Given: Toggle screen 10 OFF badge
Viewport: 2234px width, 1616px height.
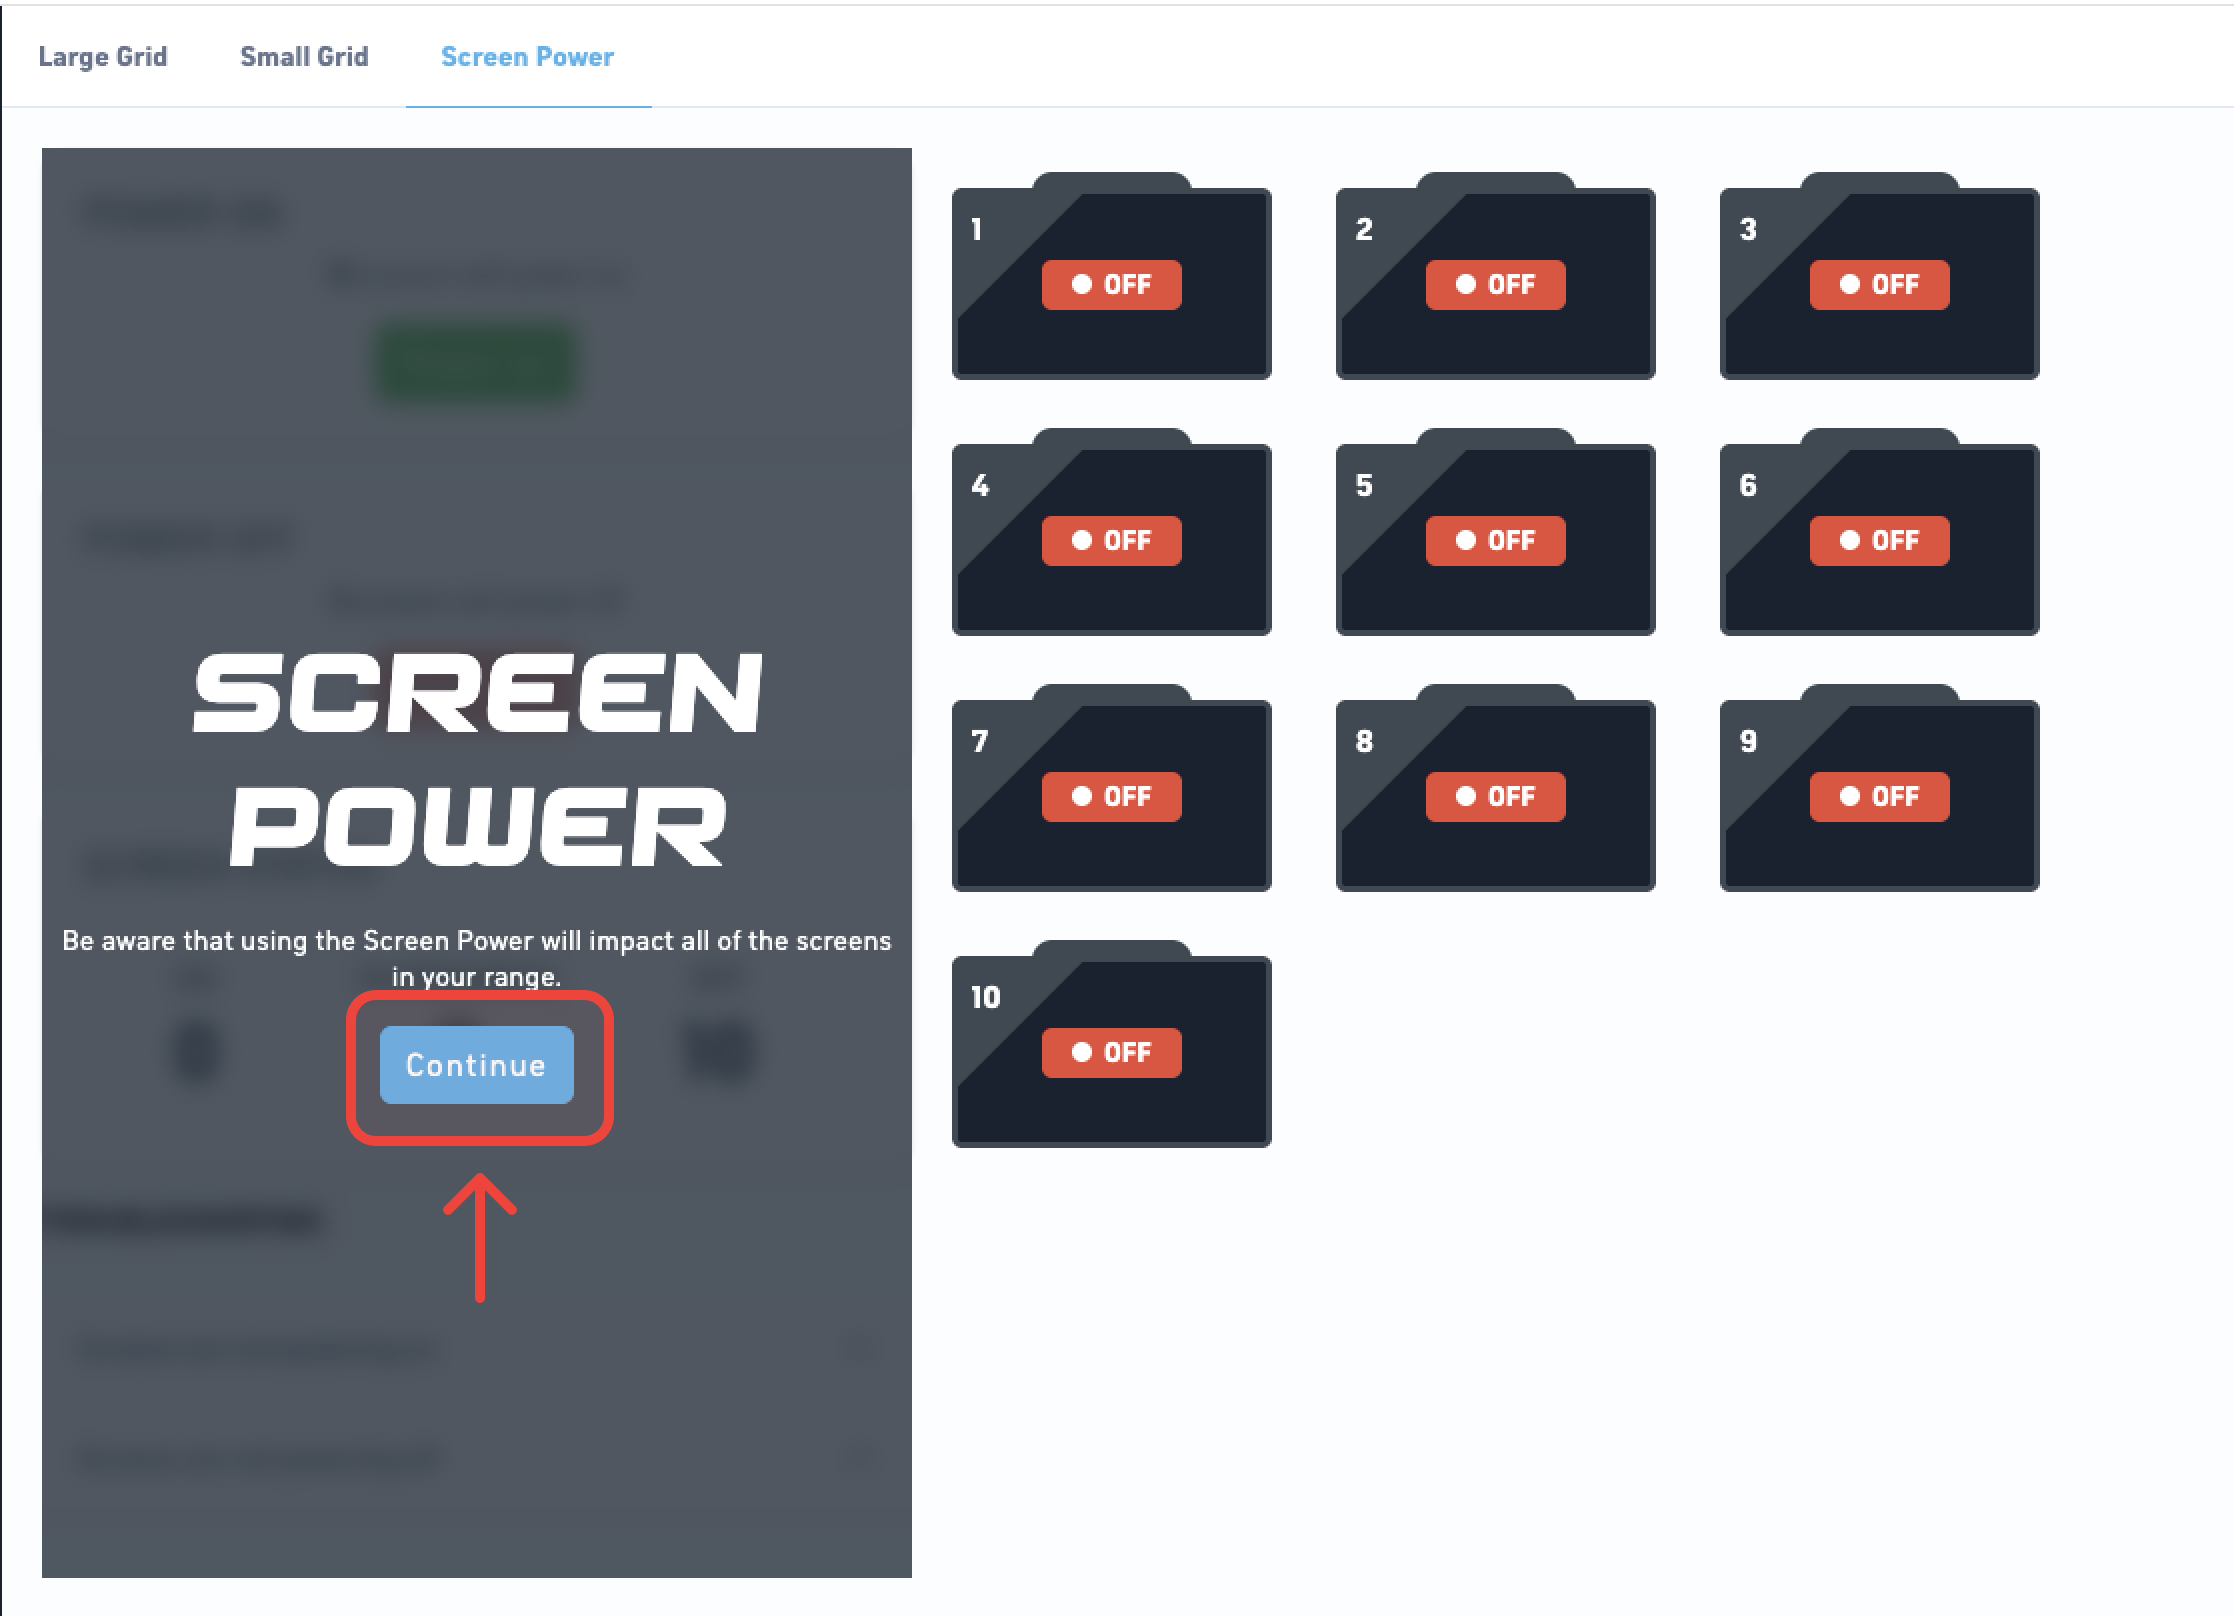Looking at the screenshot, I should (1111, 1053).
